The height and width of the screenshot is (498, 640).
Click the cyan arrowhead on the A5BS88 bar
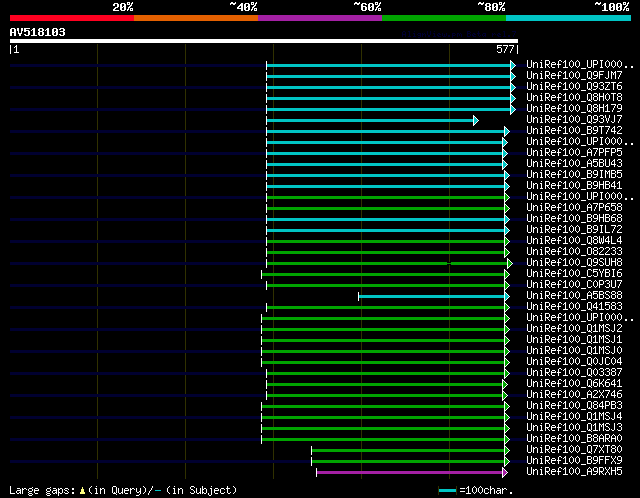pyautogui.click(x=506, y=296)
